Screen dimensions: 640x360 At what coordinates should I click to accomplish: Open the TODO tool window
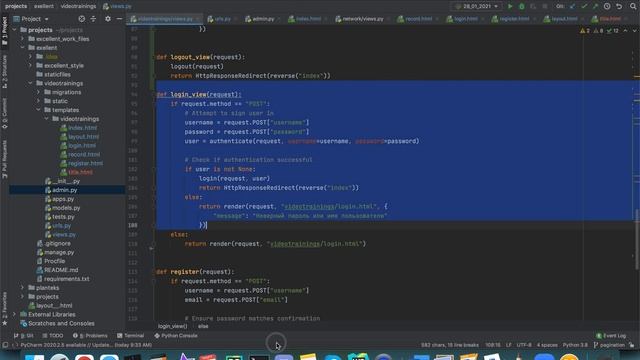(x=53, y=336)
